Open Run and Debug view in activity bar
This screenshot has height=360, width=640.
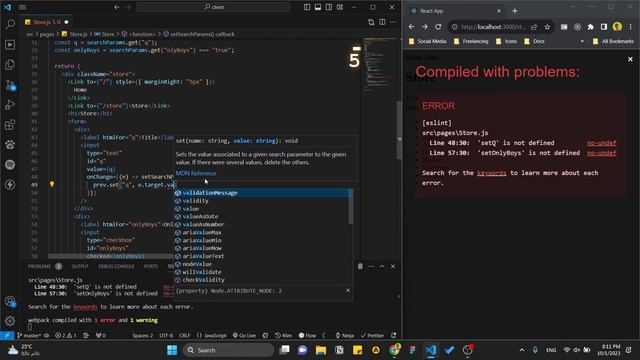[x=10, y=104]
